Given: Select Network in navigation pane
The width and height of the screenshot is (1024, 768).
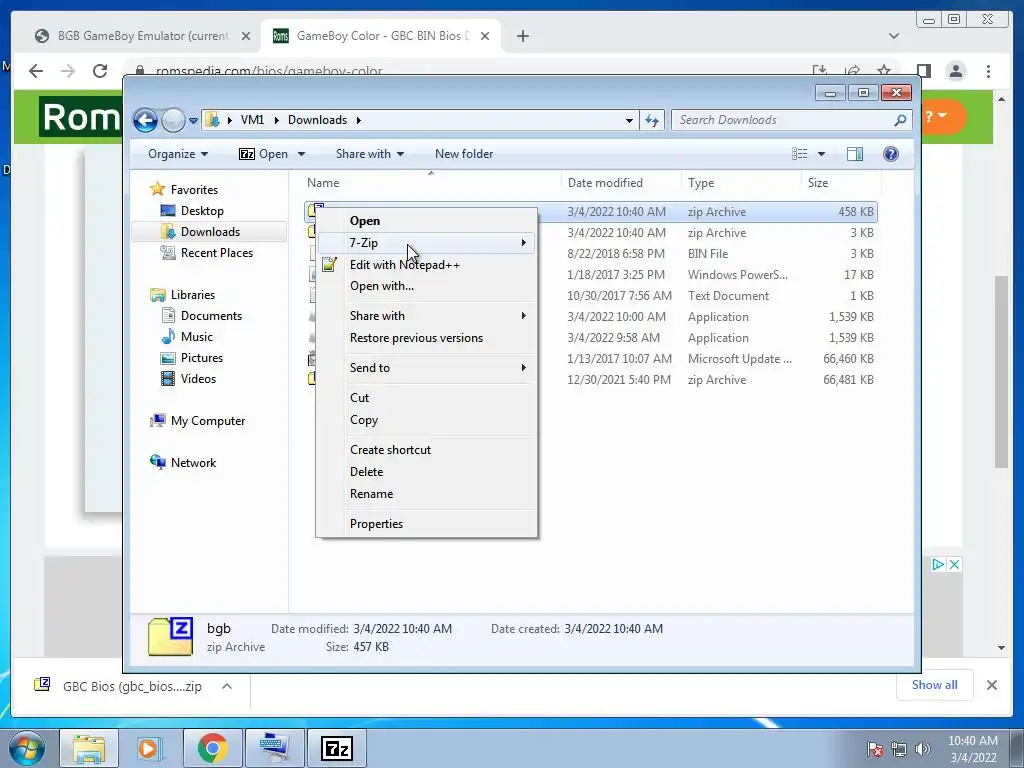Looking at the screenshot, I should [x=193, y=463].
